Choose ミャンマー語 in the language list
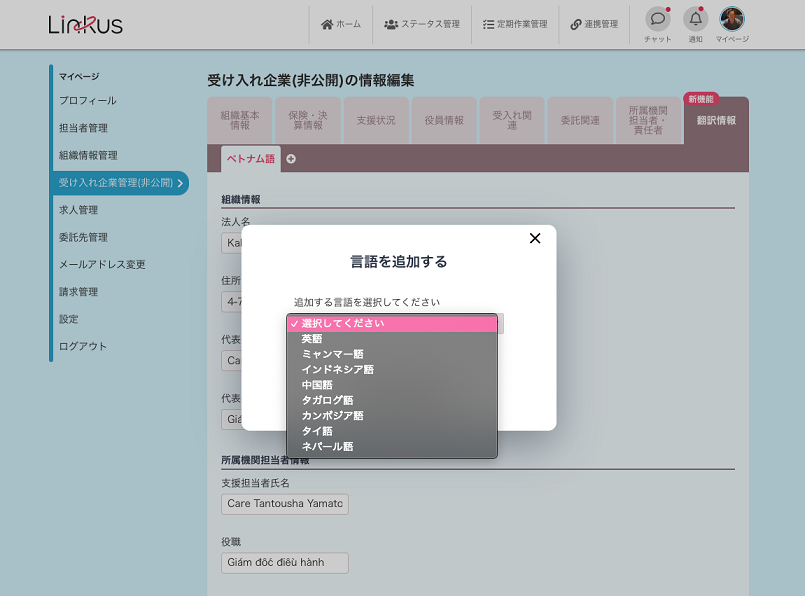Screen dimensions: 805x596 [332, 354]
